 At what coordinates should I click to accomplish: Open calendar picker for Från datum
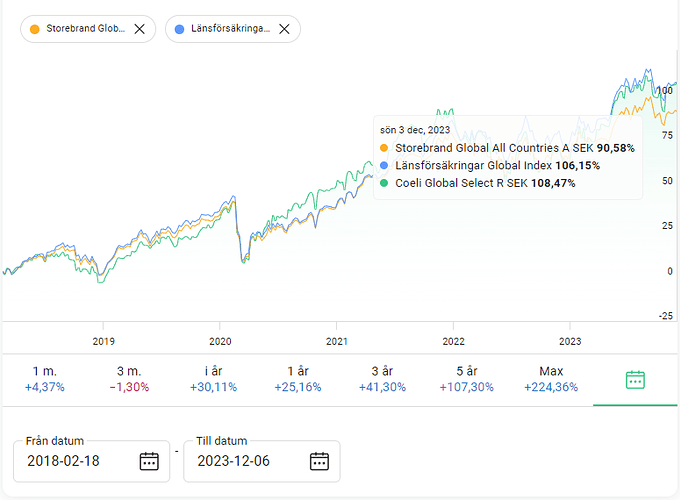[x=149, y=461]
